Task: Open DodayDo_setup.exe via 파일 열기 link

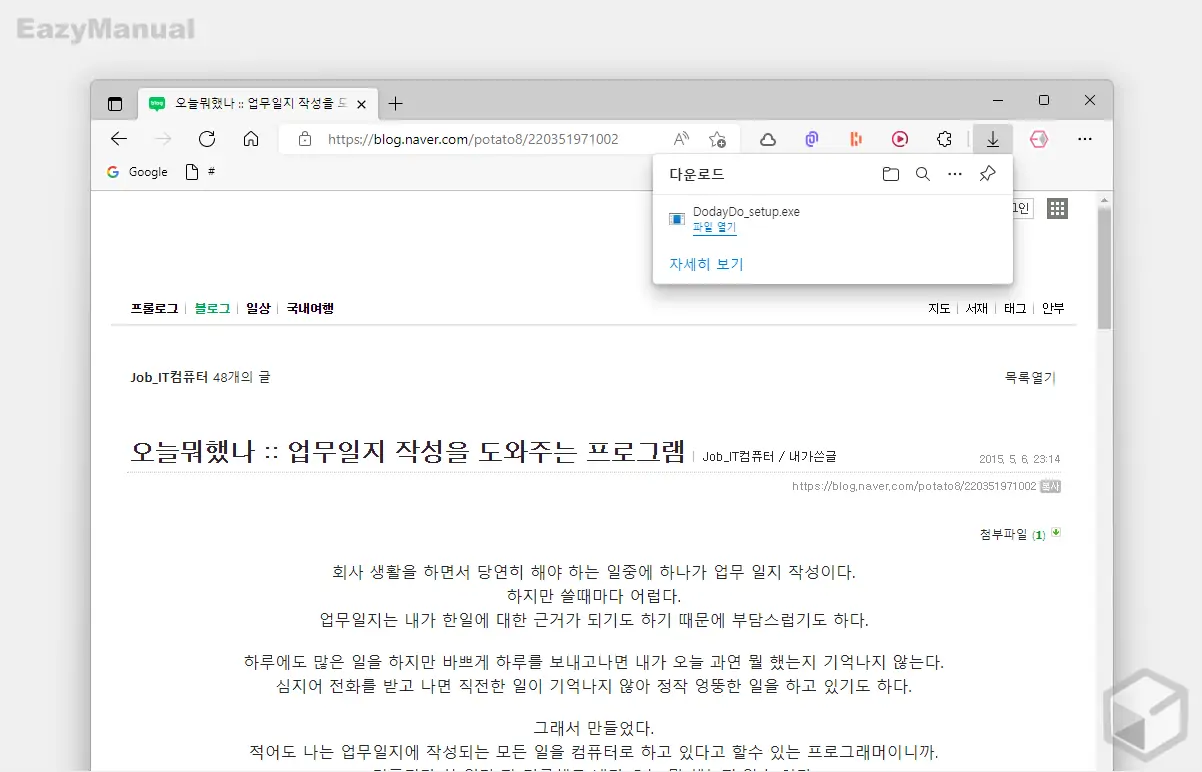Action: coord(714,227)
